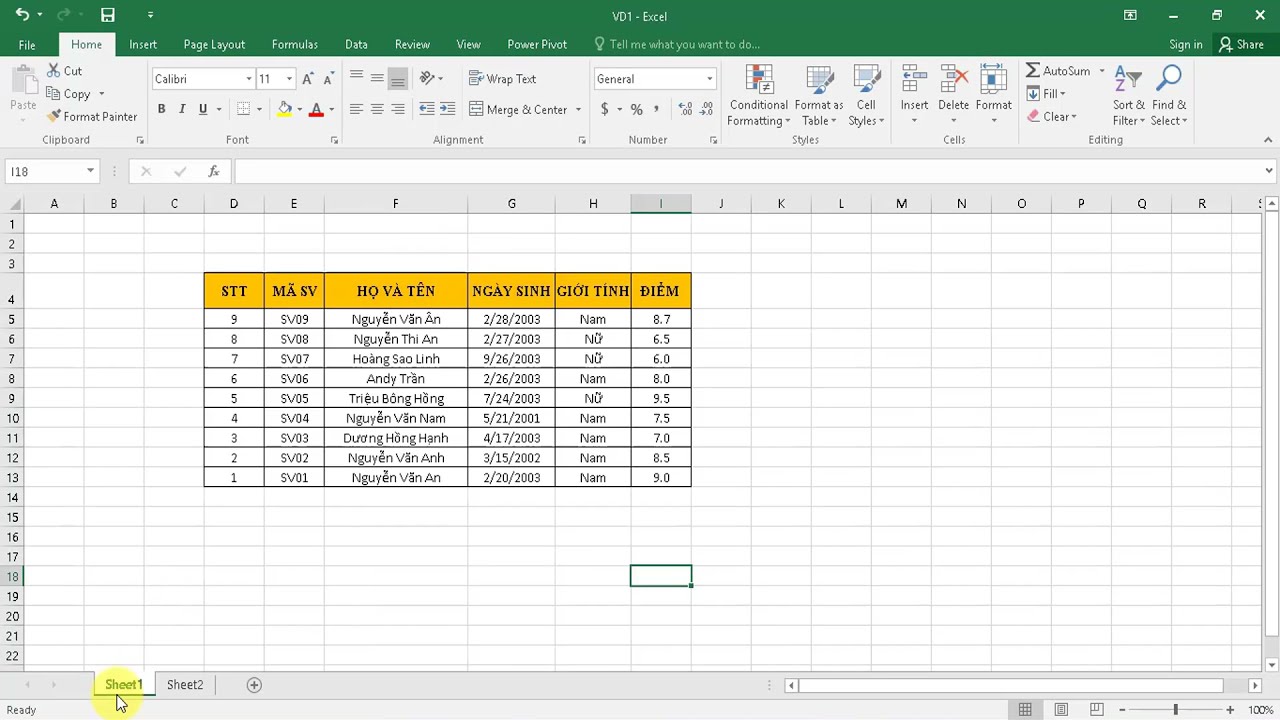The image size is (1280, 720).
Task: Click Insert cells icon in Cells group
Action: [914, 96]
